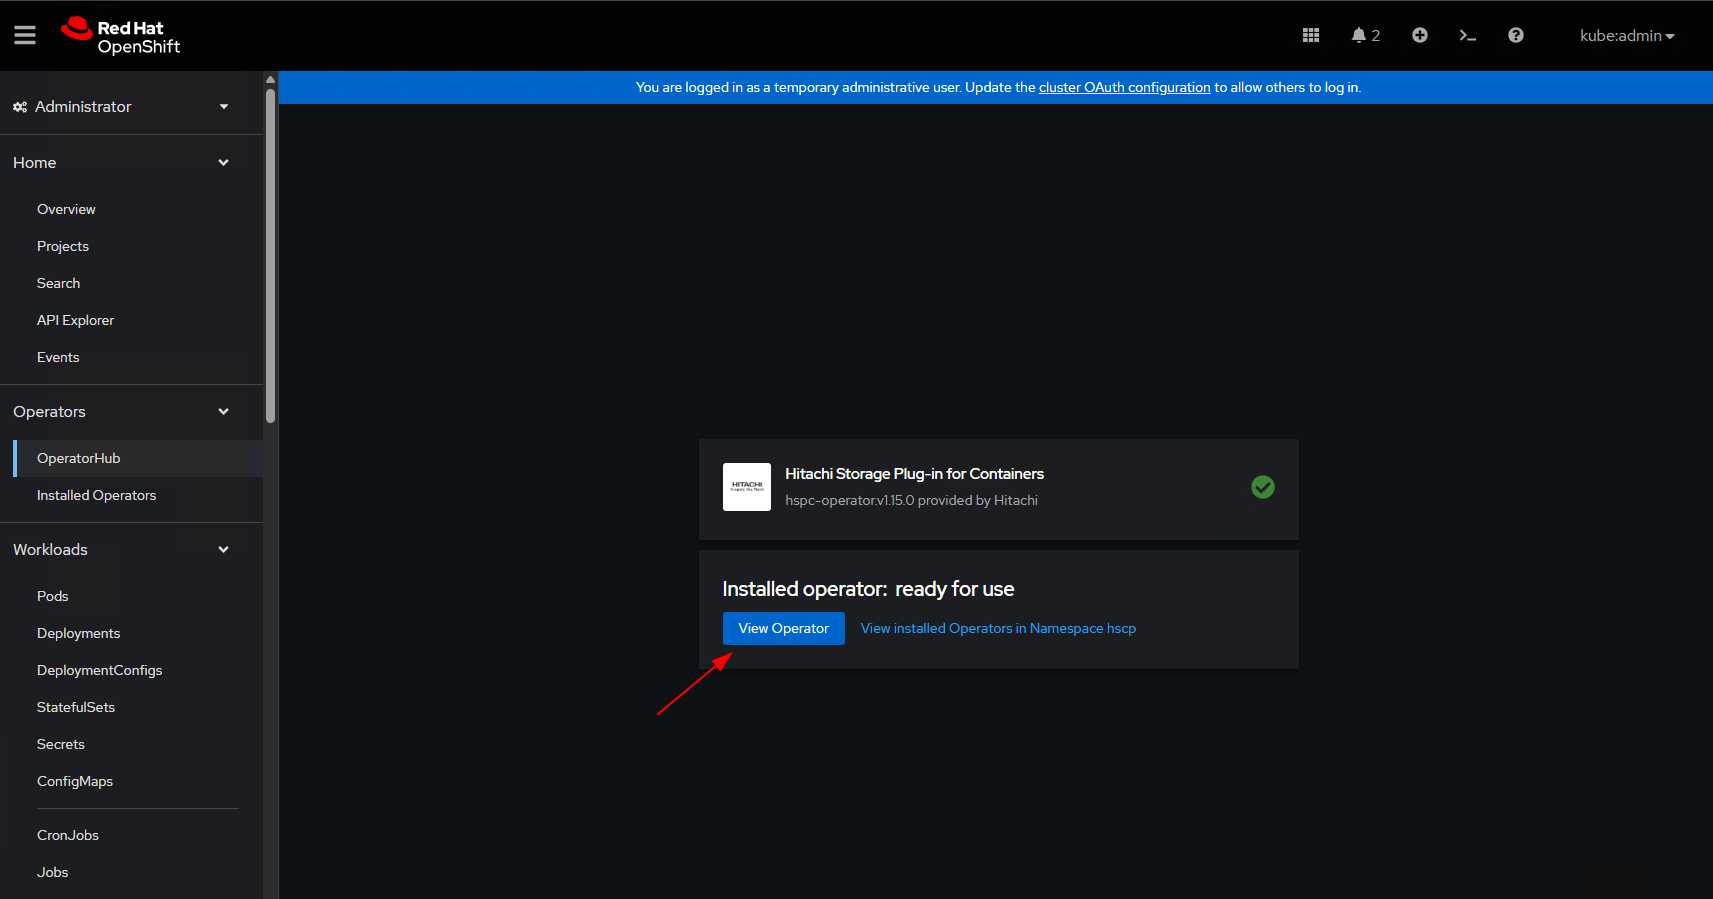1713x899 pixels.
Task: Follow View installed Operators in Namespace hscp link
Action: point(998,628)
